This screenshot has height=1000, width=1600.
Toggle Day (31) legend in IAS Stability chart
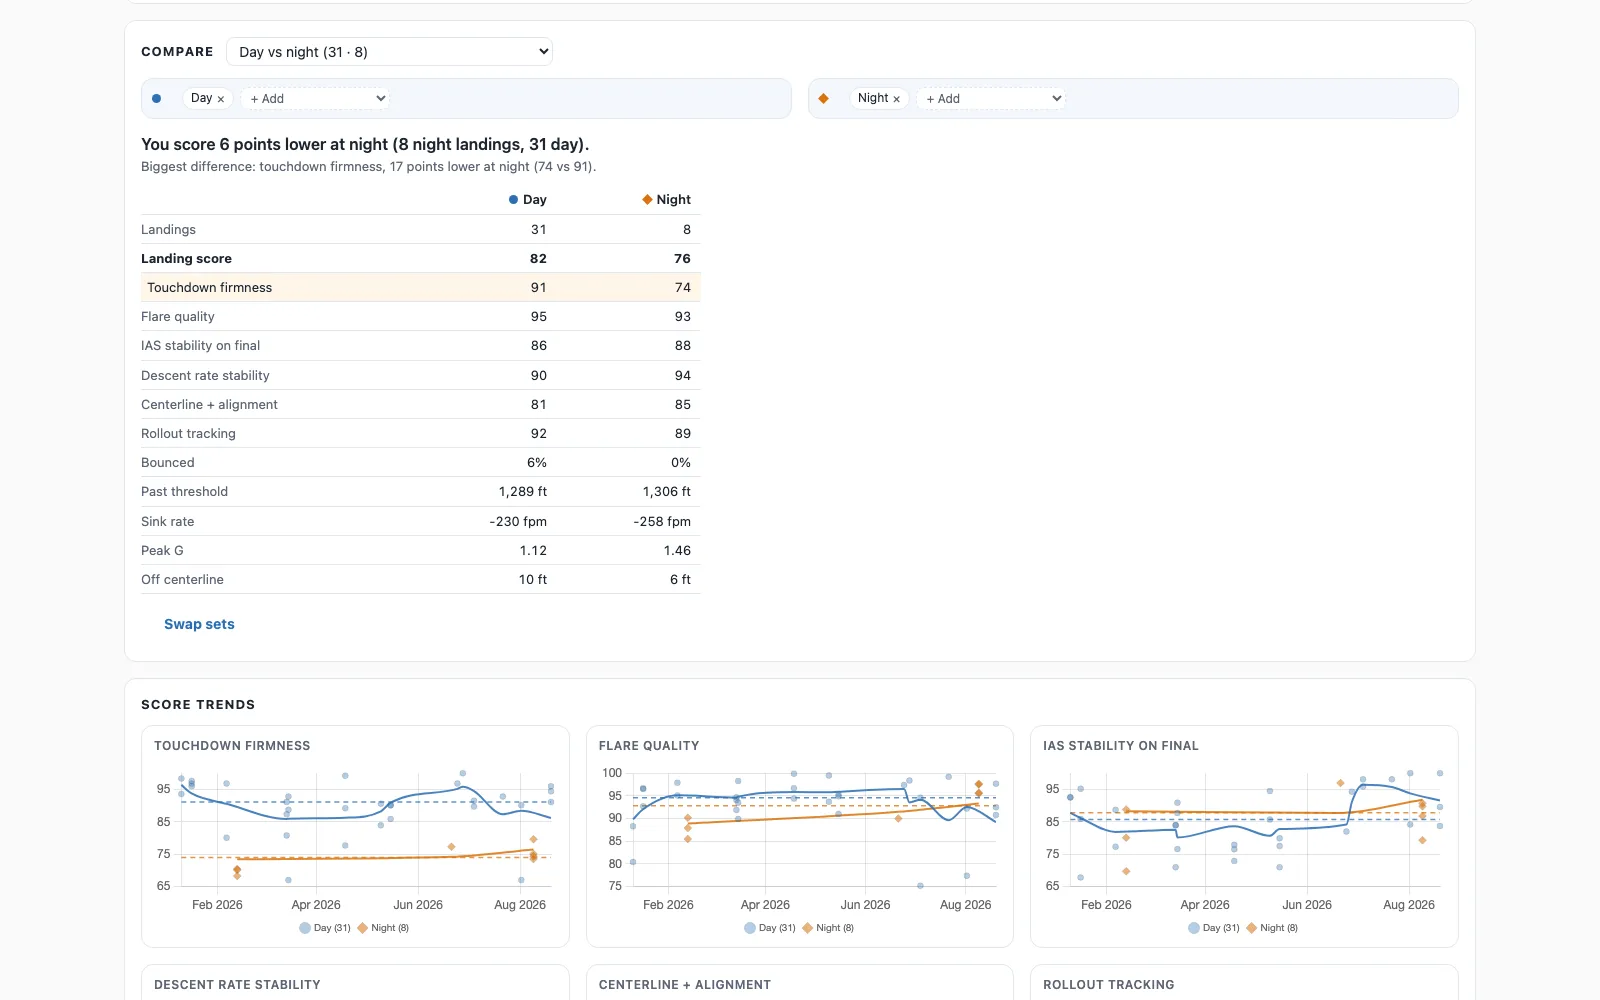(x=1214, y=928)
